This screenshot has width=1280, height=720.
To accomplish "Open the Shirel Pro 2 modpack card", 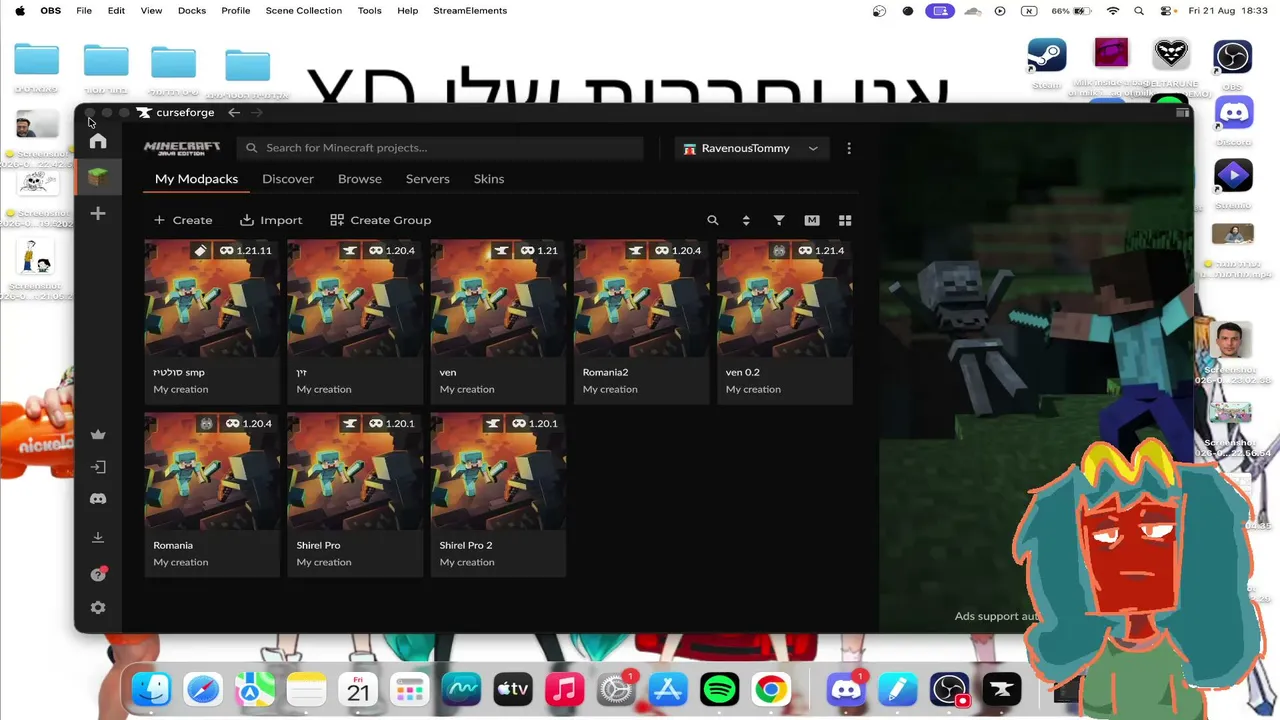I will coord(498,495).
